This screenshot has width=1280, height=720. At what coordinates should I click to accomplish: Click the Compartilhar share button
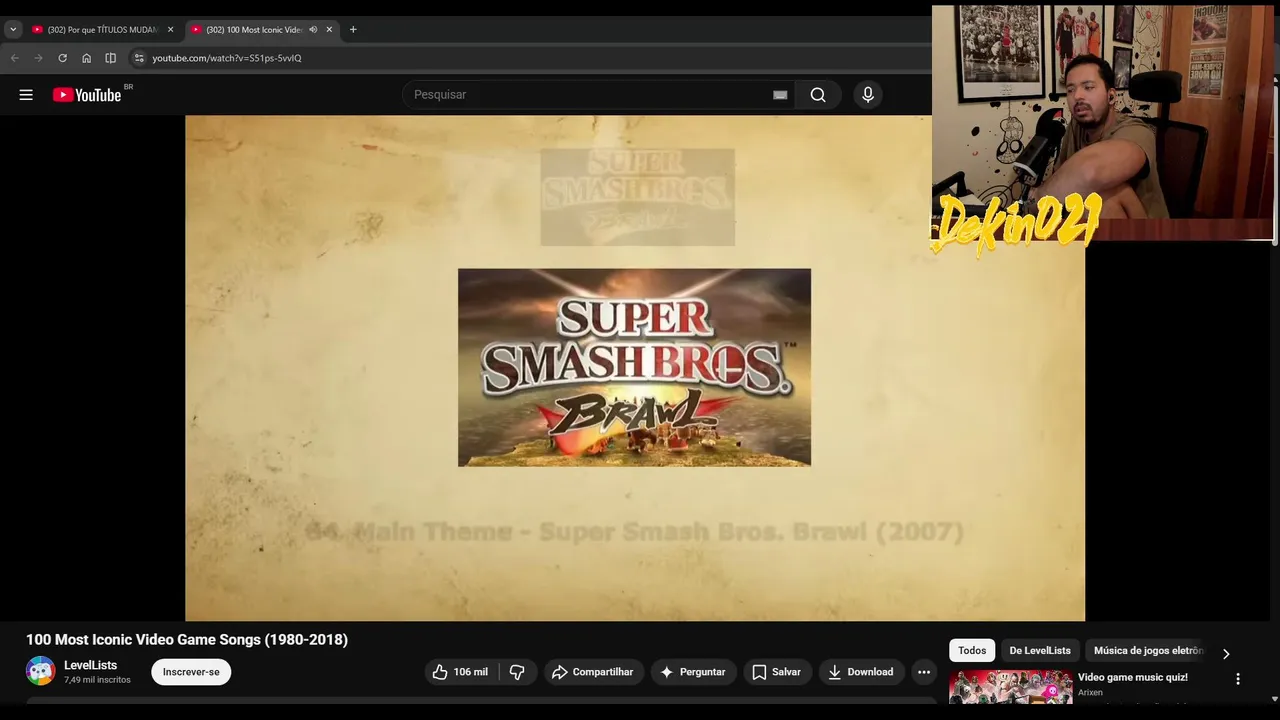[593, 672]
